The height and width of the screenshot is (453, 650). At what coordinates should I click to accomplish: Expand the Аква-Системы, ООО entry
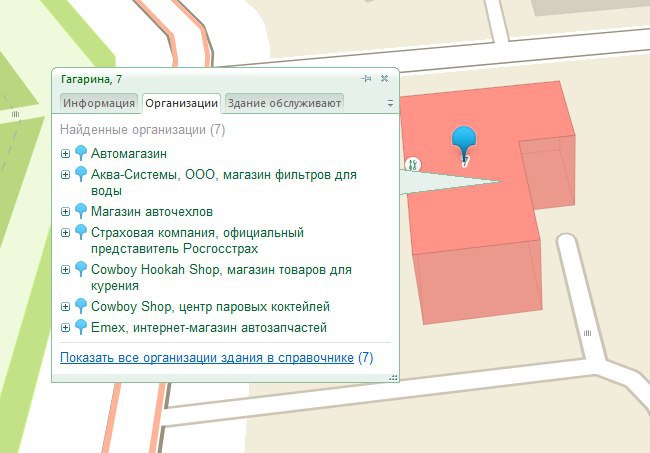coord(65,174)
